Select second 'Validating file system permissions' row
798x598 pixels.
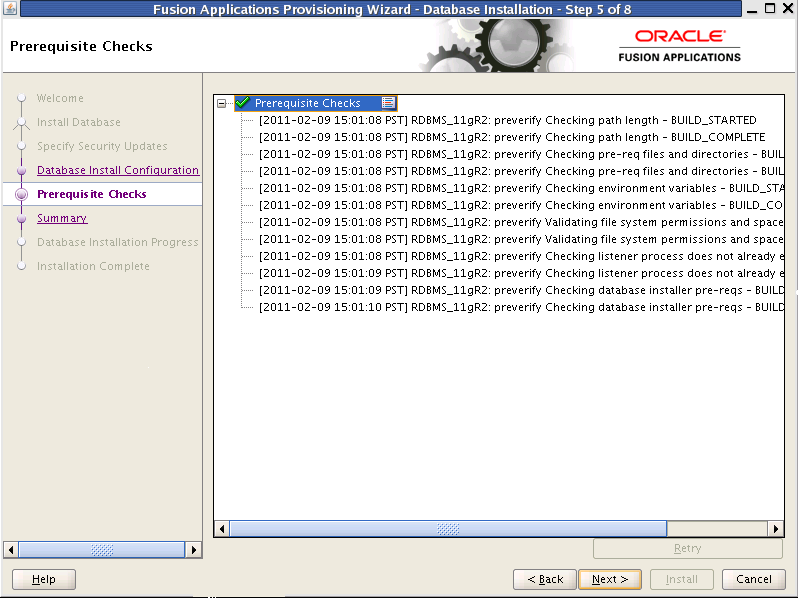(521, 239)
